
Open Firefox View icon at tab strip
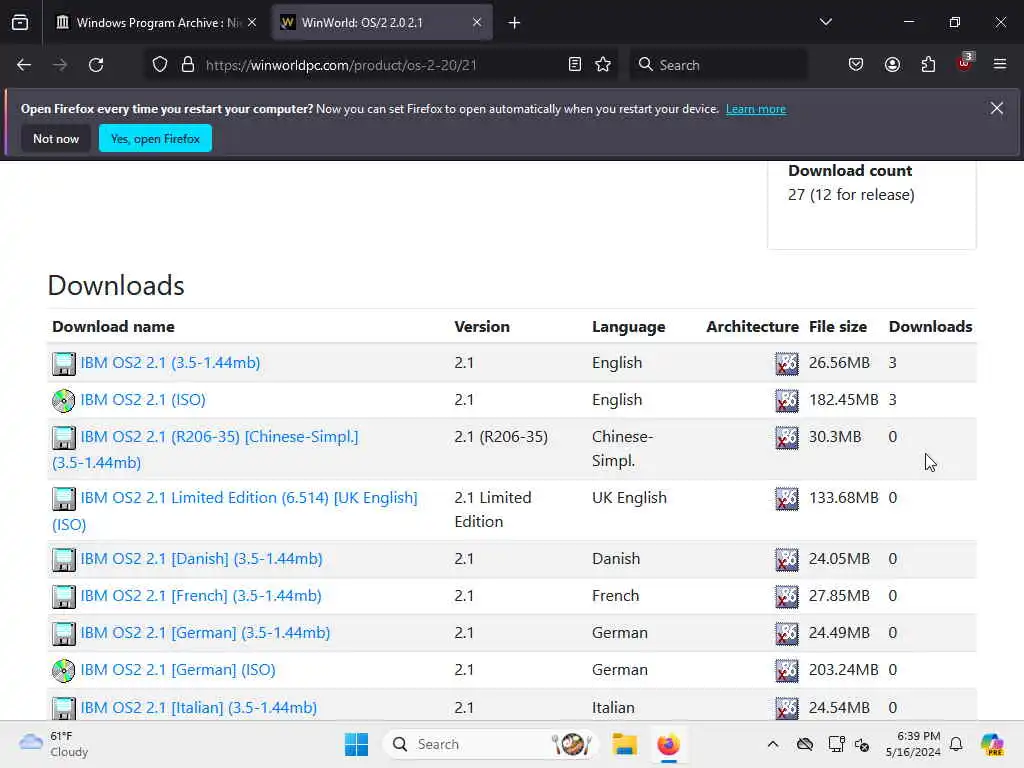(x=20, y=23)
